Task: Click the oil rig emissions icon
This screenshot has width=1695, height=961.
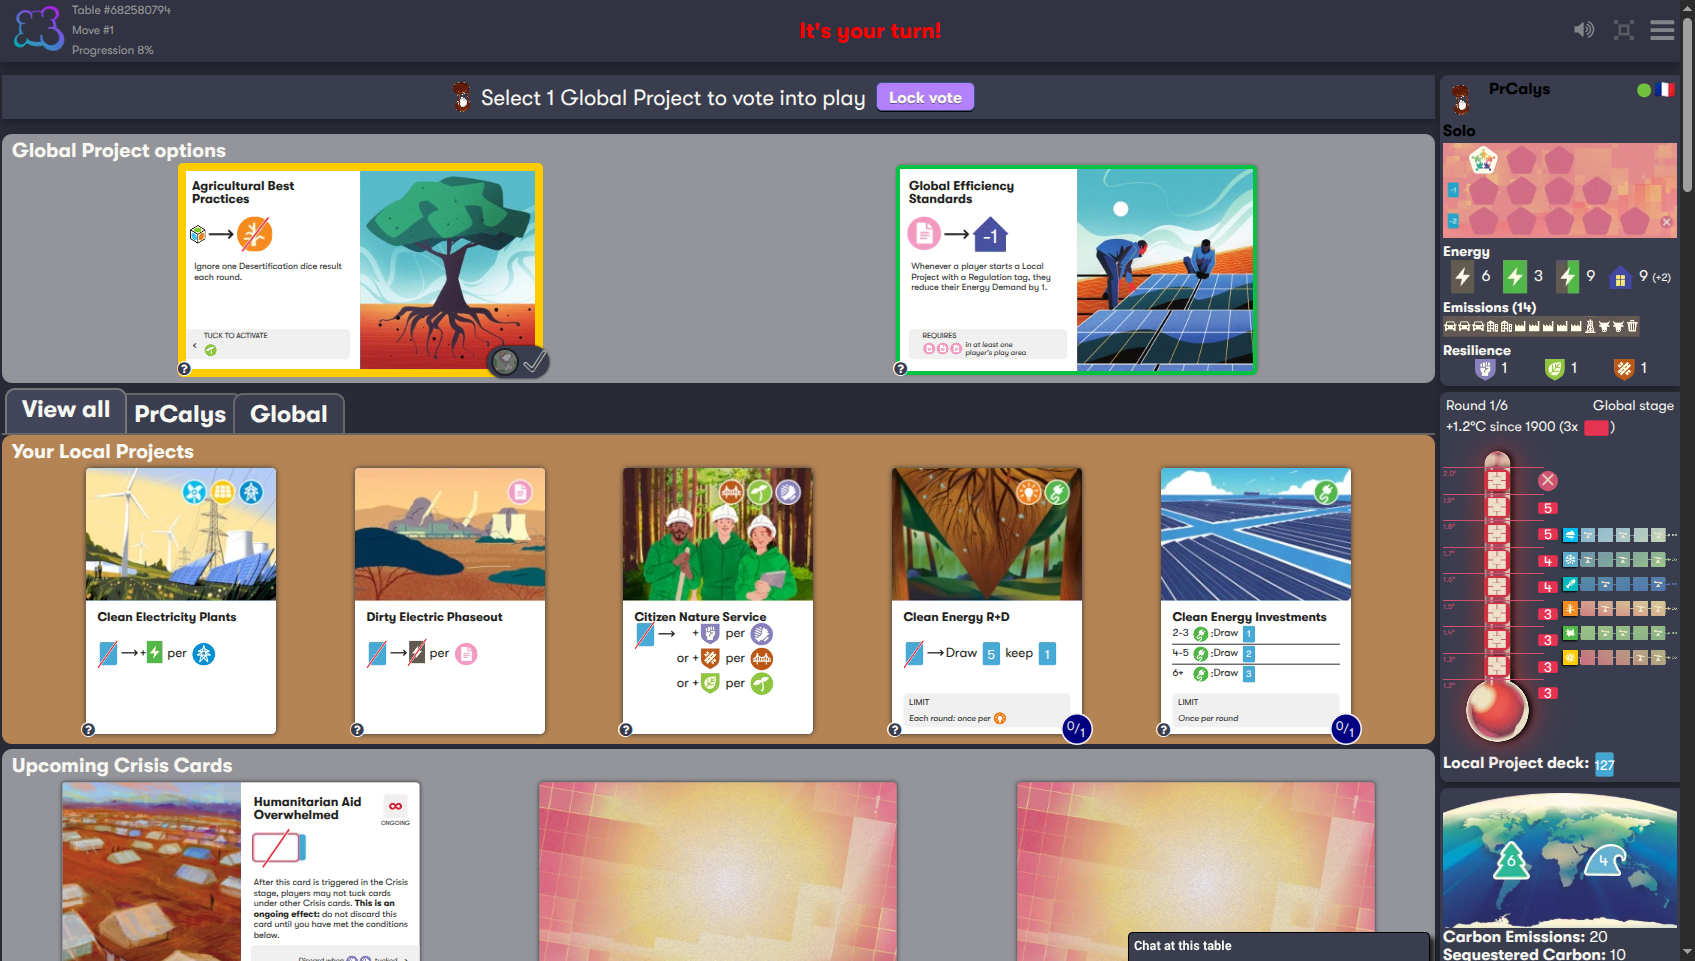Action: tap(1590, 326)
